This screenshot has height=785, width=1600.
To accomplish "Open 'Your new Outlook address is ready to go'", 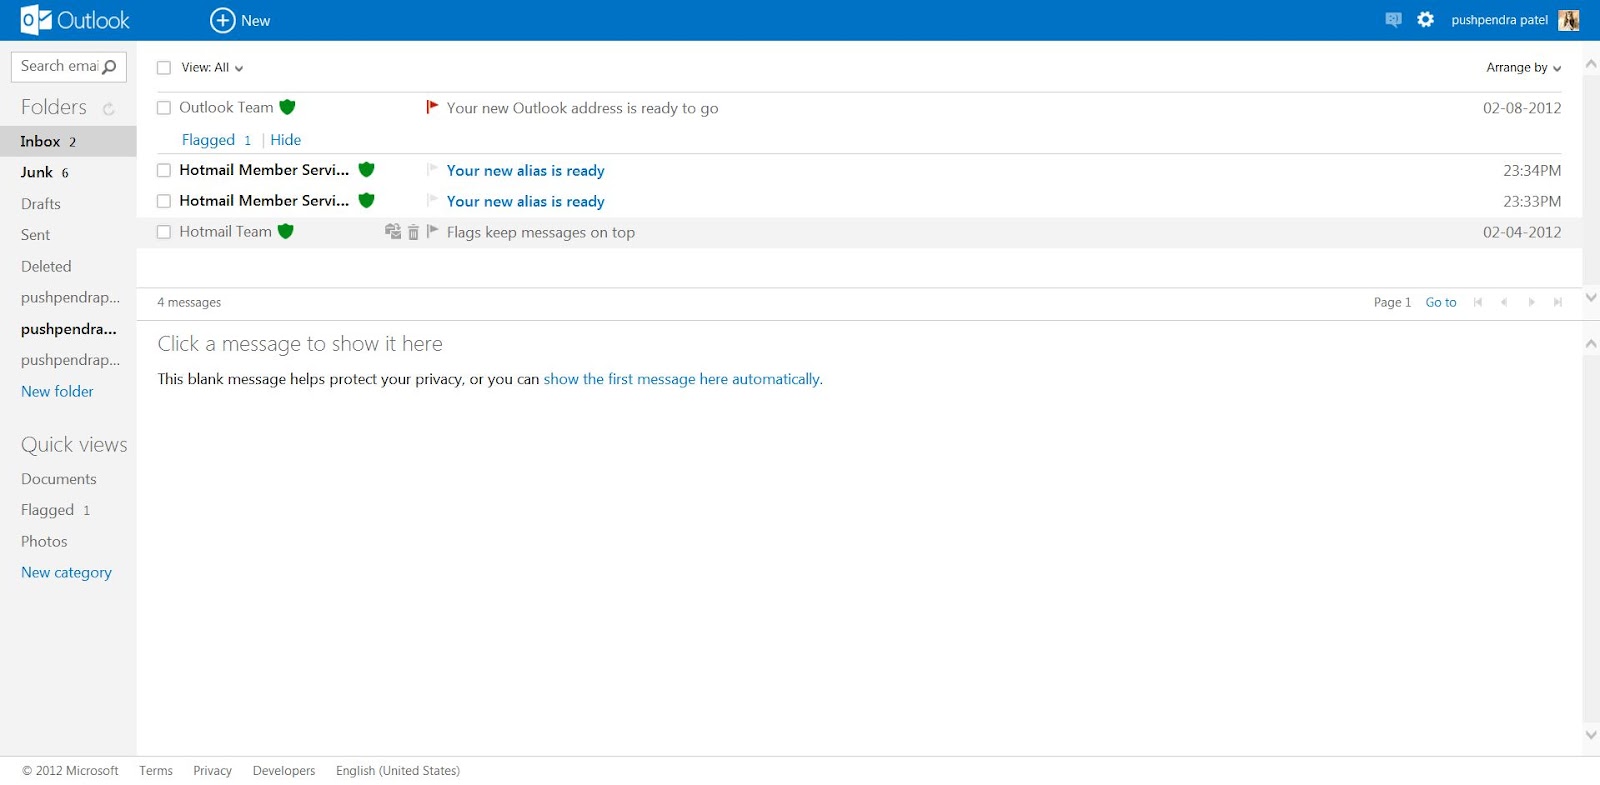I will tap(582, 108).
